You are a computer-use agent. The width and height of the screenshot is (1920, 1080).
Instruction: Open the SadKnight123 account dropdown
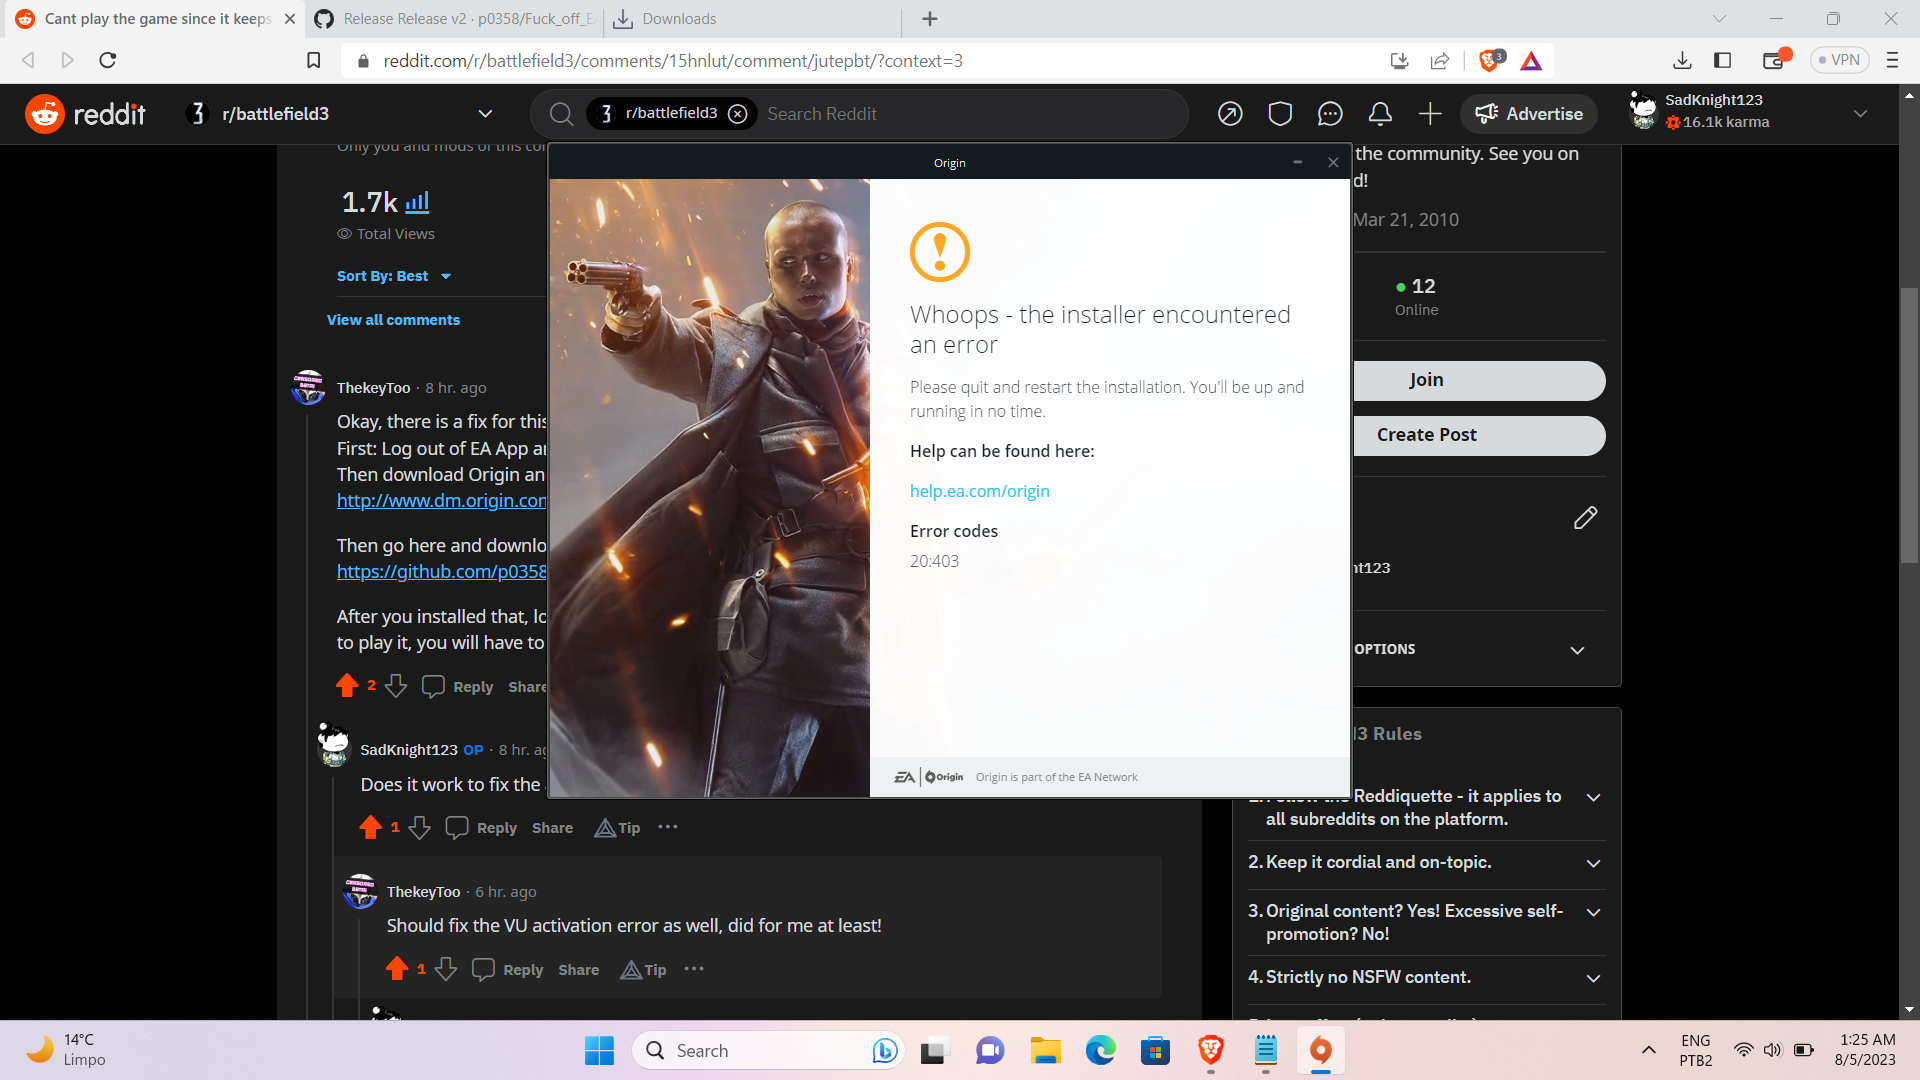1861,113
